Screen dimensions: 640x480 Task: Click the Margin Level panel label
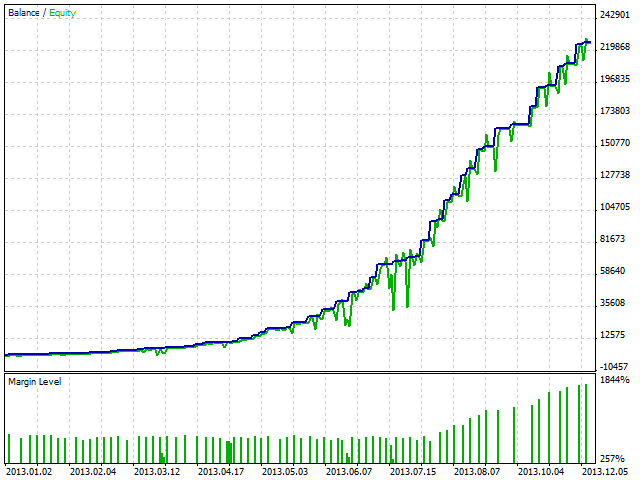click(x=35, y=382)
